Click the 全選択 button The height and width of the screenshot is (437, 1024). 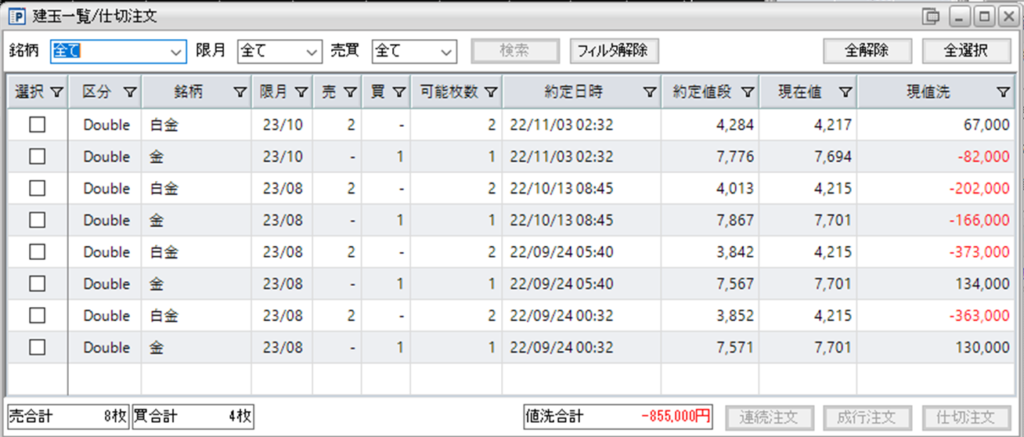[966, 51]
